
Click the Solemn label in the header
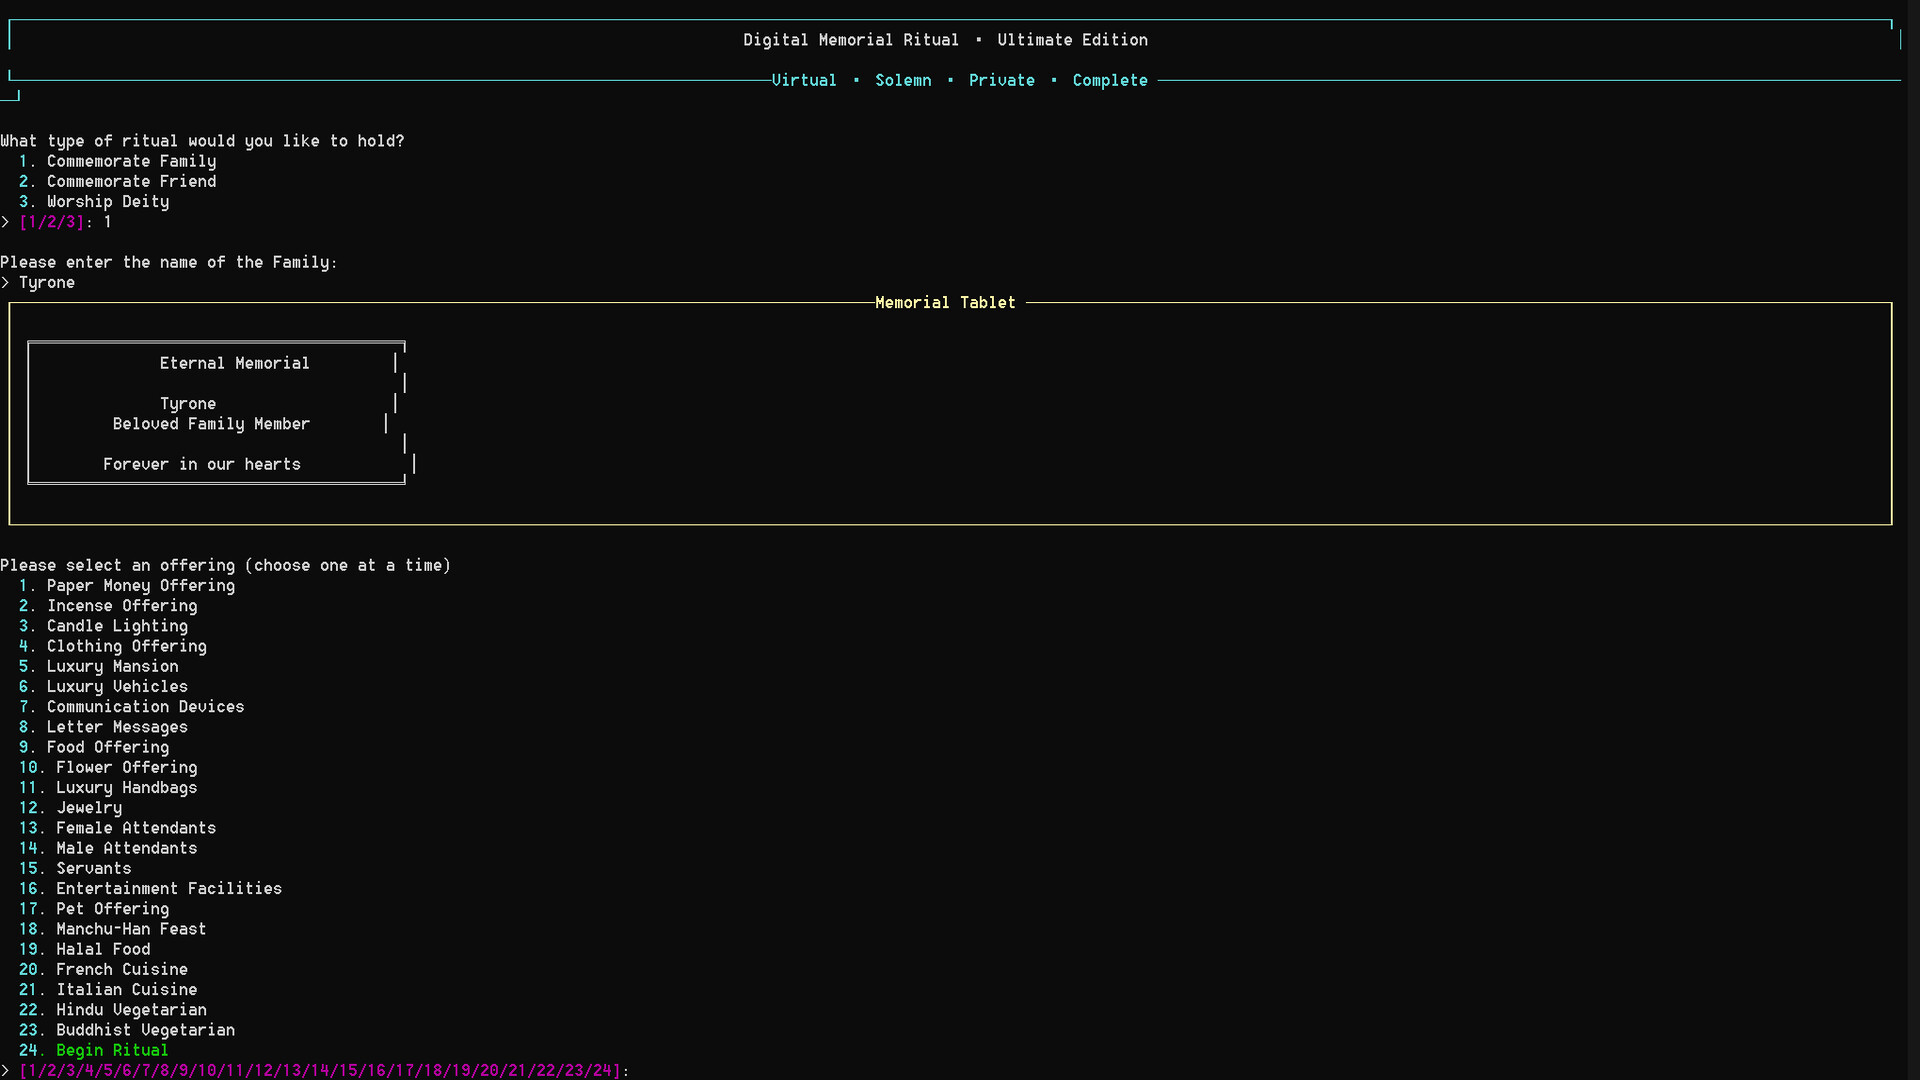pyautogui.click(x=903, y=80)
